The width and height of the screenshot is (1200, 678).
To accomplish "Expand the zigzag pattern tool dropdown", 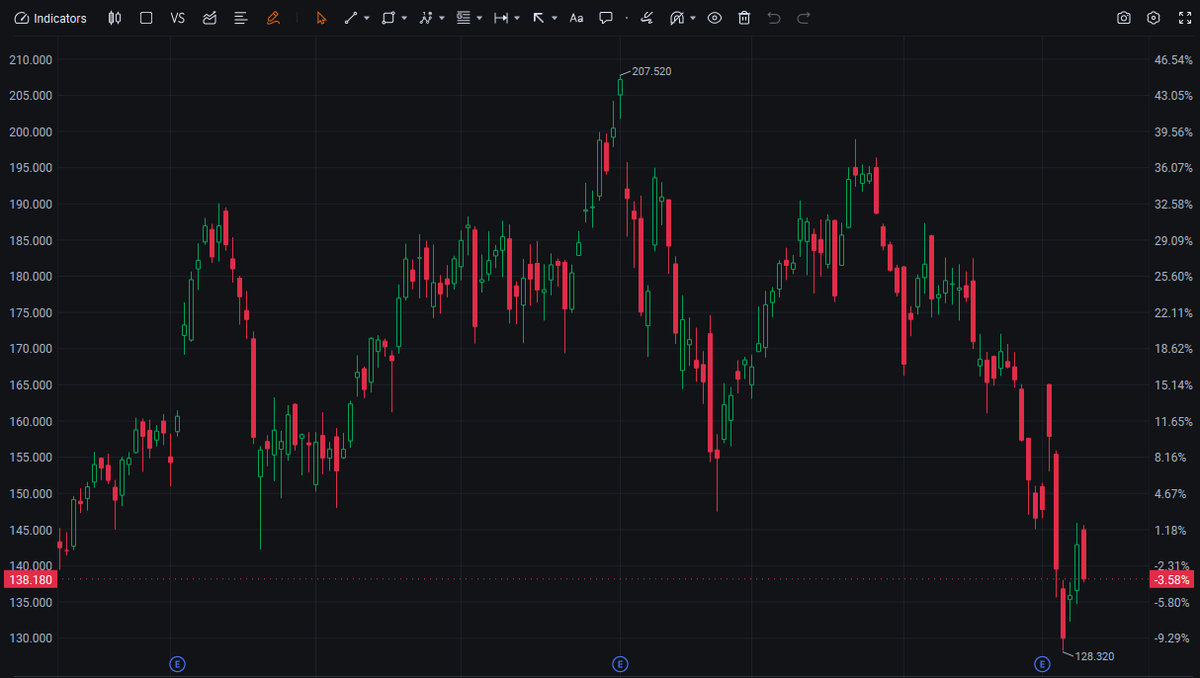I will [442, 18].
